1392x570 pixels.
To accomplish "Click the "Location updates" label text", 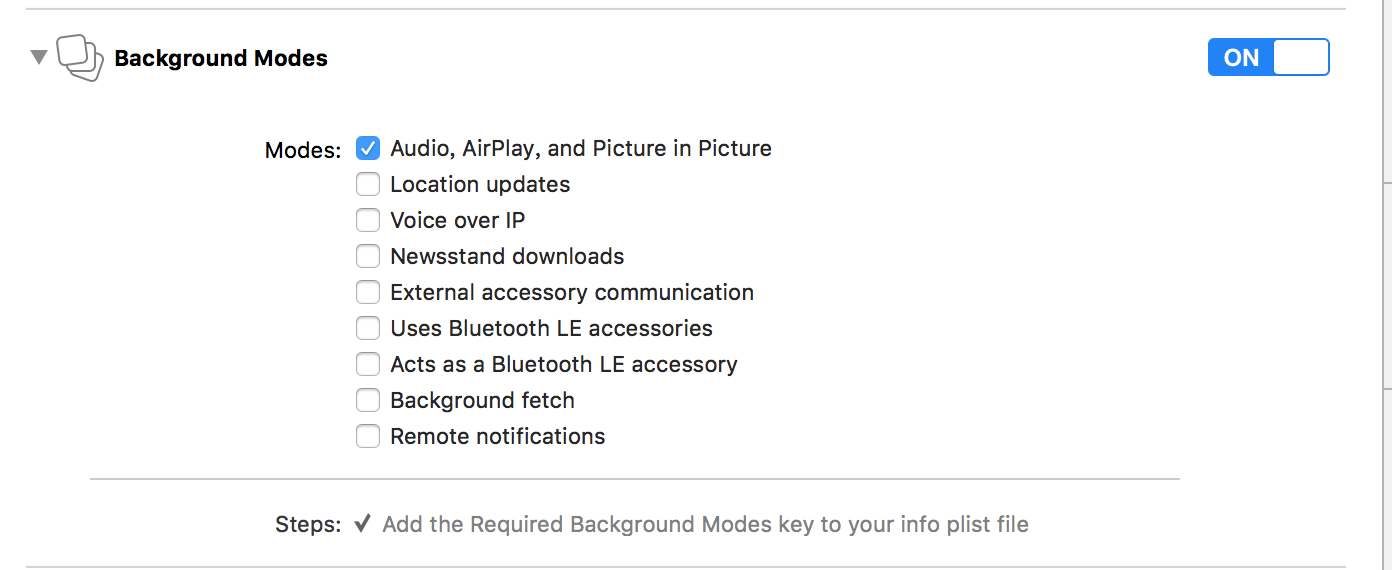I will [480, 184].
